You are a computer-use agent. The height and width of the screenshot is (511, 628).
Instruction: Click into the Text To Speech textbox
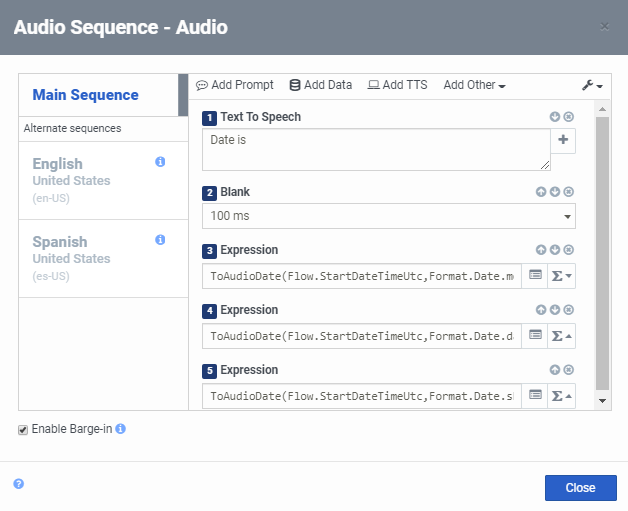376,150
